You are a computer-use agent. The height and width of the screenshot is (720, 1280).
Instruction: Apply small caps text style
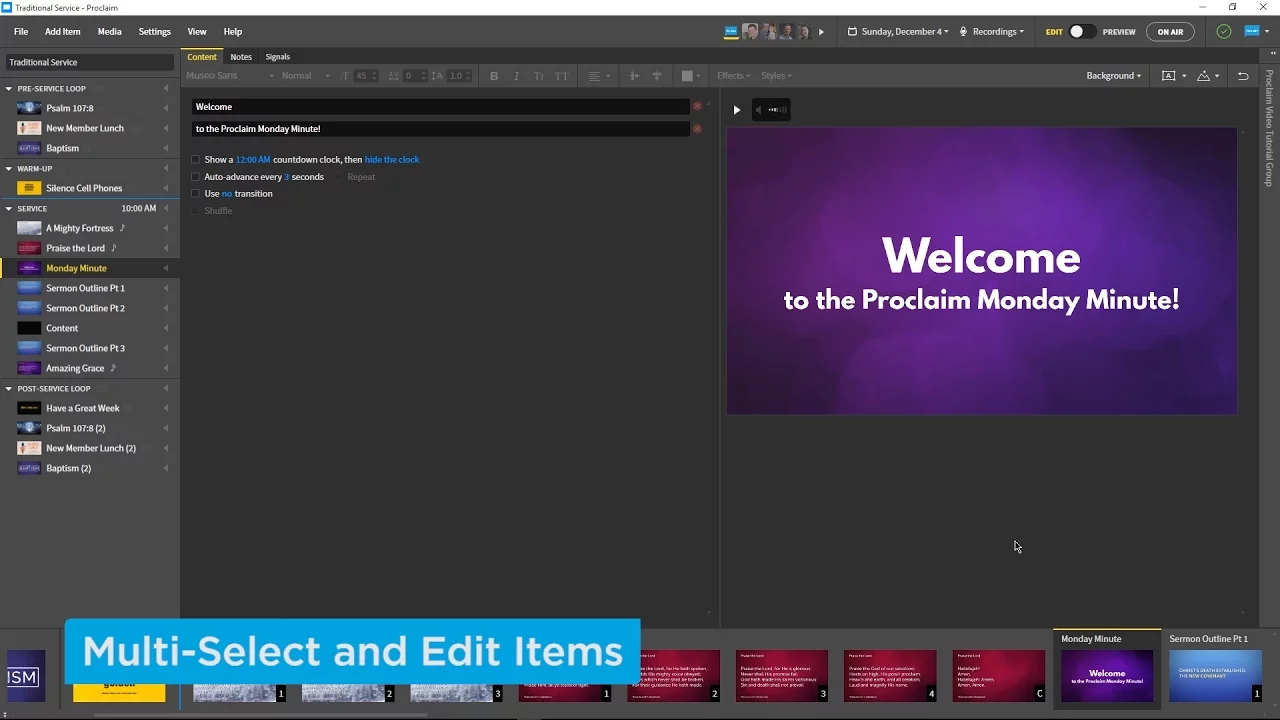[x=539, y=76]
